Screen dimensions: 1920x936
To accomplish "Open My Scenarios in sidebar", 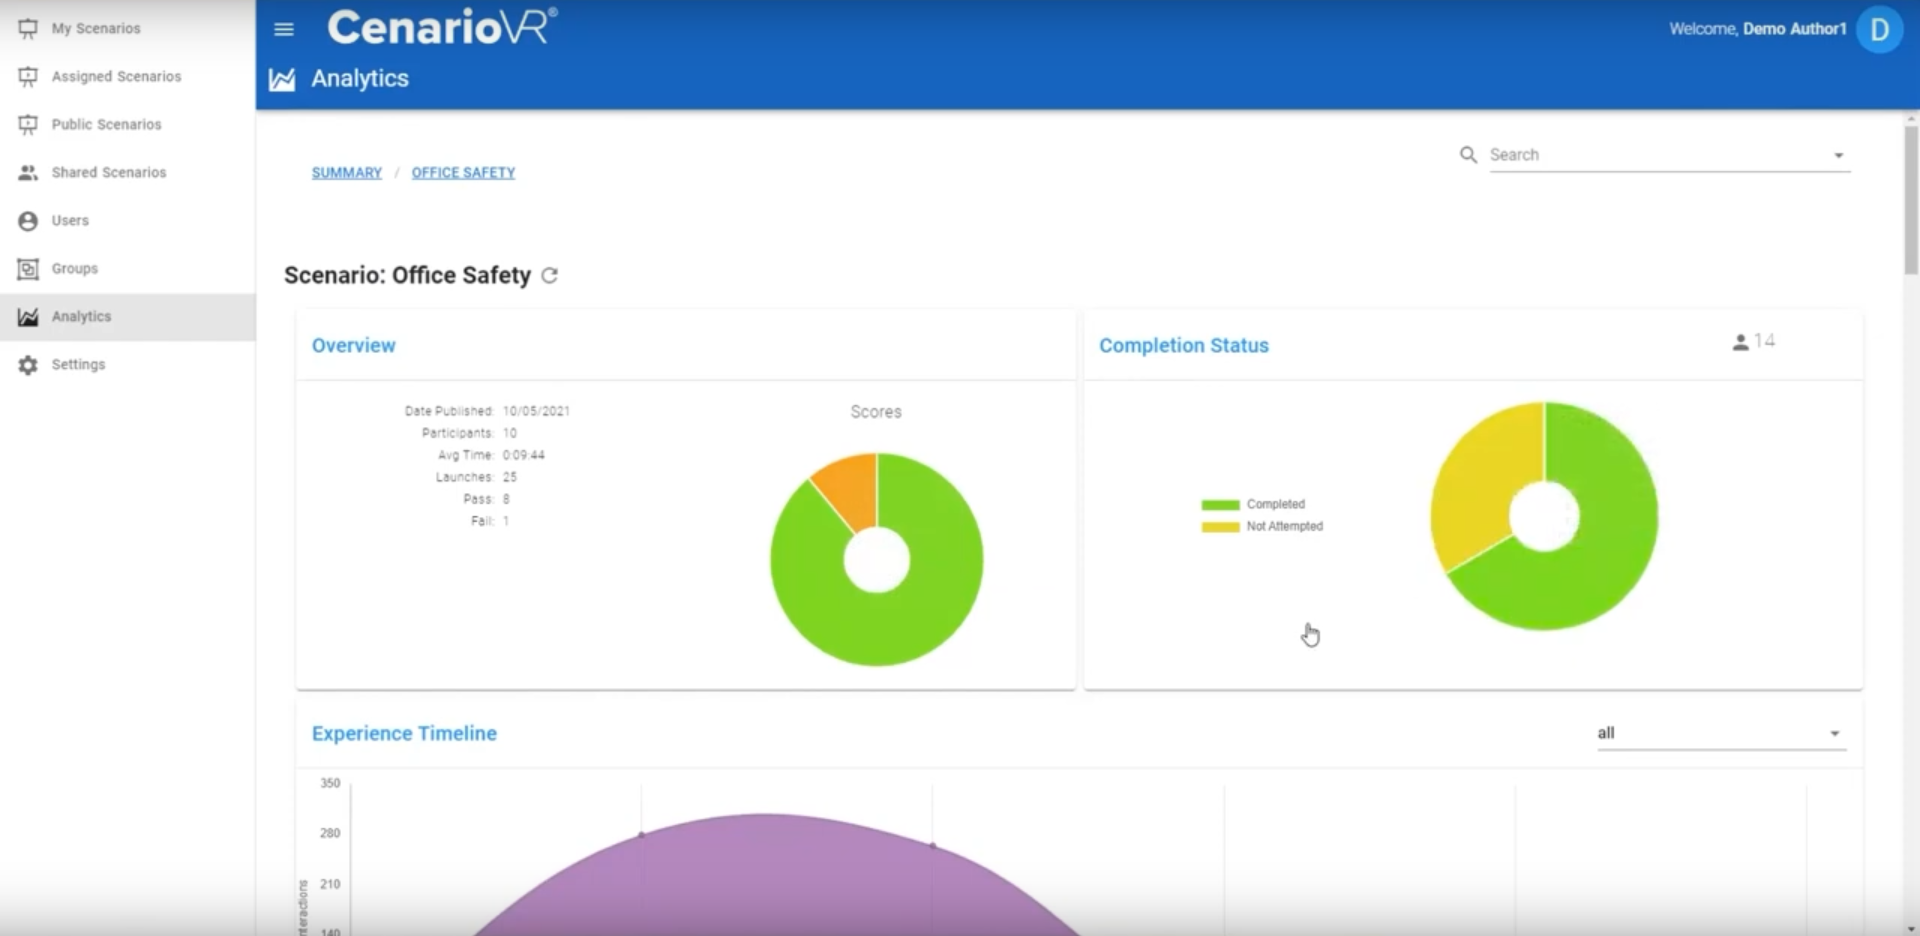I will (96, 29).
